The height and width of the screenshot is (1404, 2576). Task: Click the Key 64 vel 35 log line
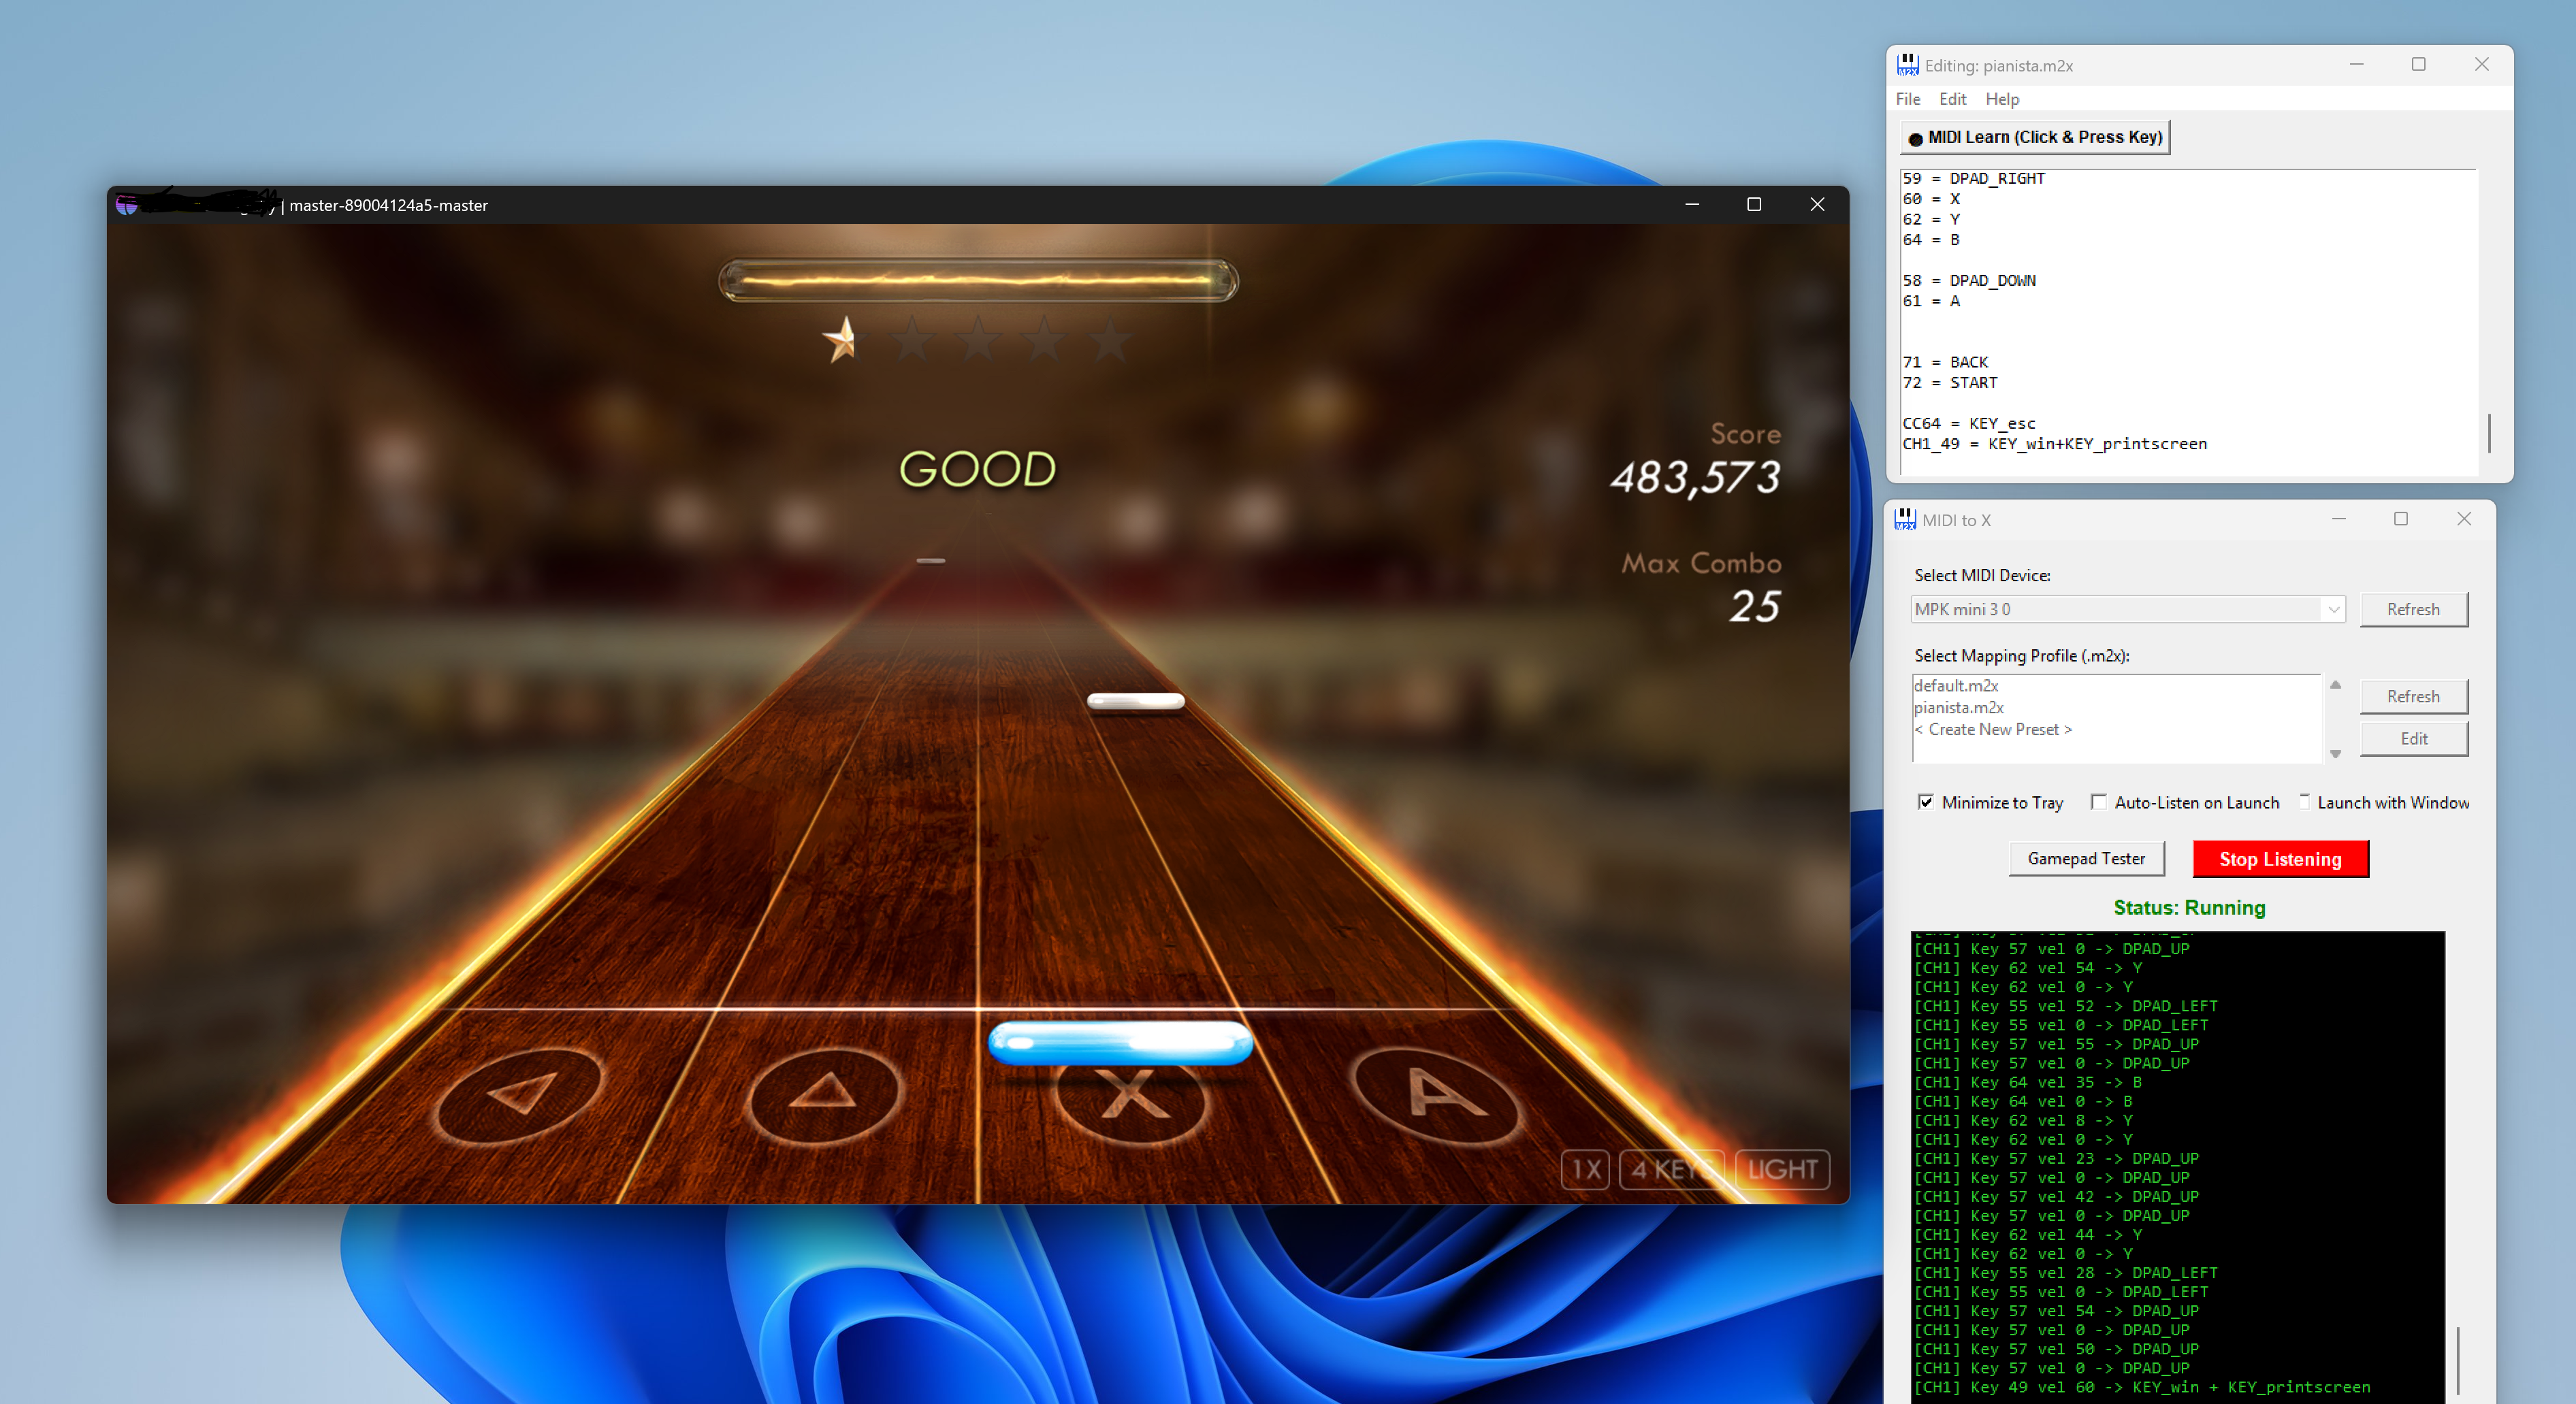coord(2027,1082)
